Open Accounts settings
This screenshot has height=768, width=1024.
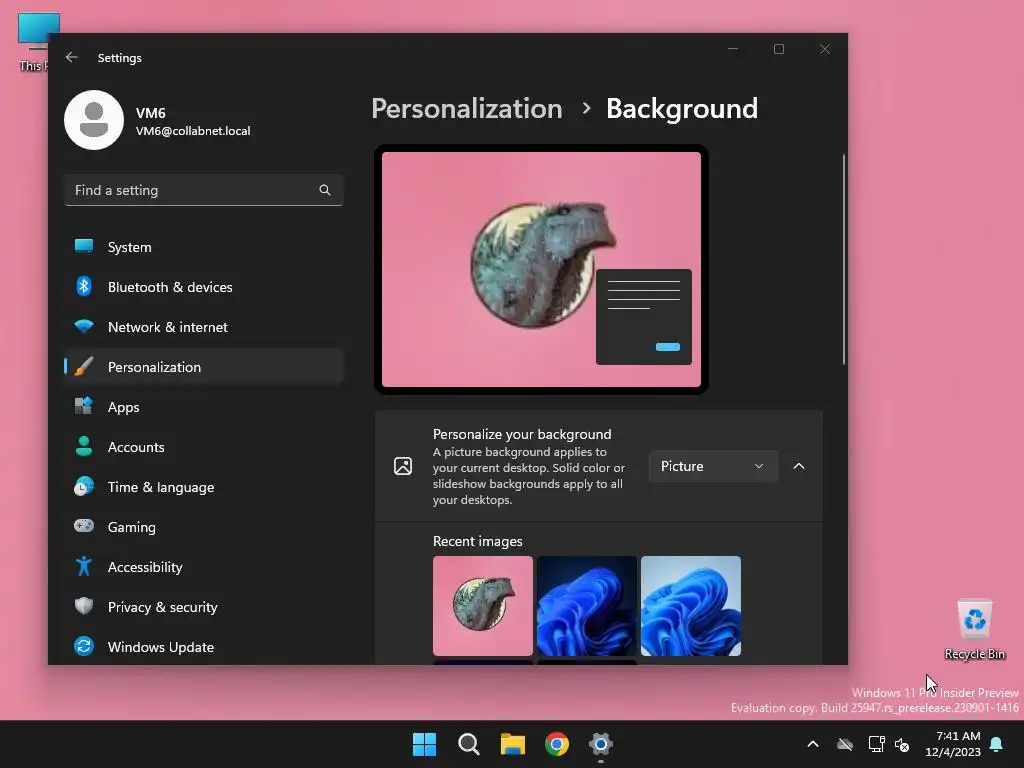tap(204, 447)
